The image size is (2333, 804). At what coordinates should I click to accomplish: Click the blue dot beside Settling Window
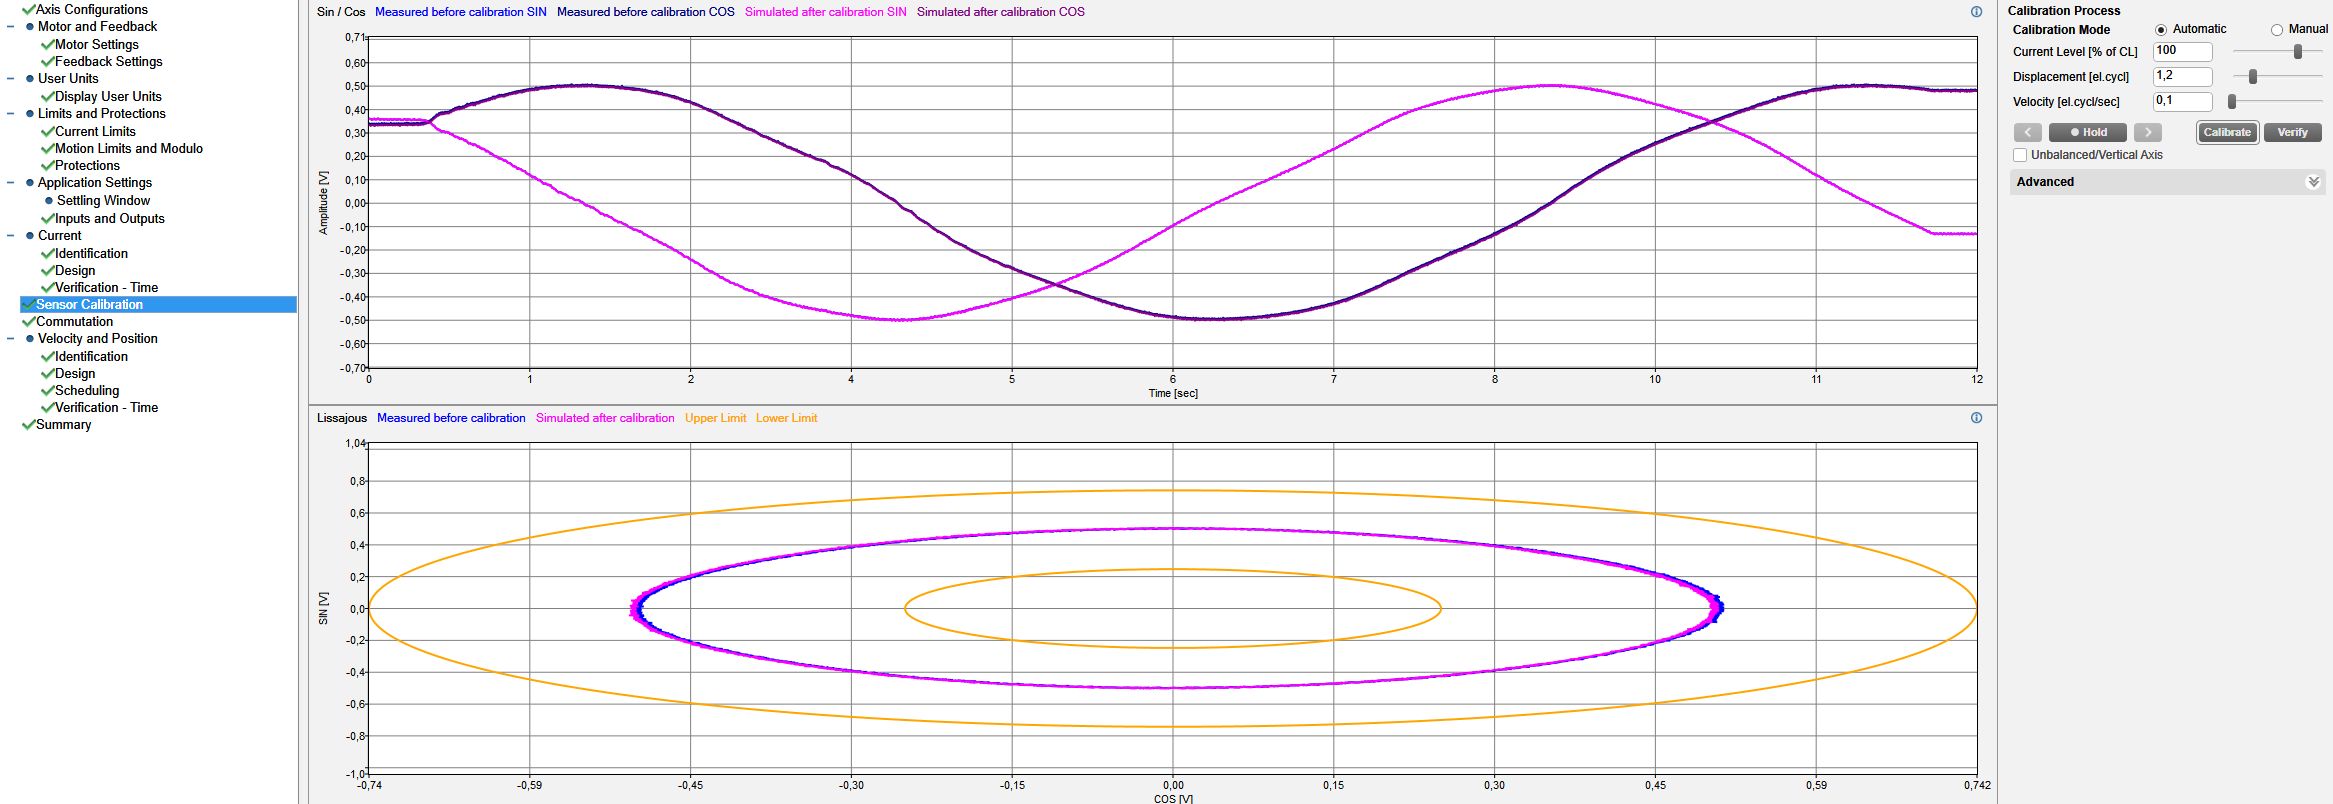click(x=48, y=201)
